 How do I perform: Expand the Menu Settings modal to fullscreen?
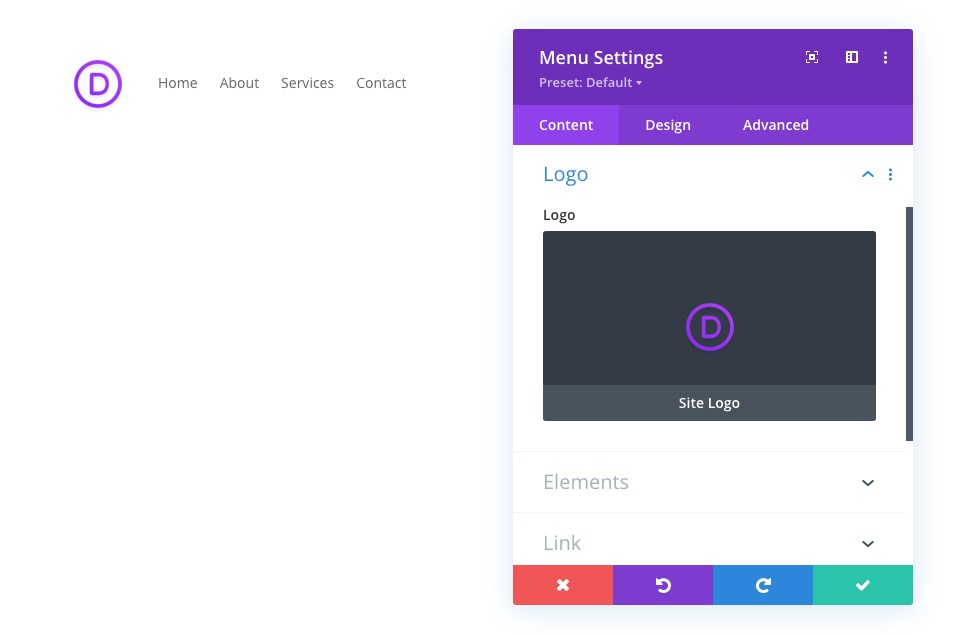811,57
